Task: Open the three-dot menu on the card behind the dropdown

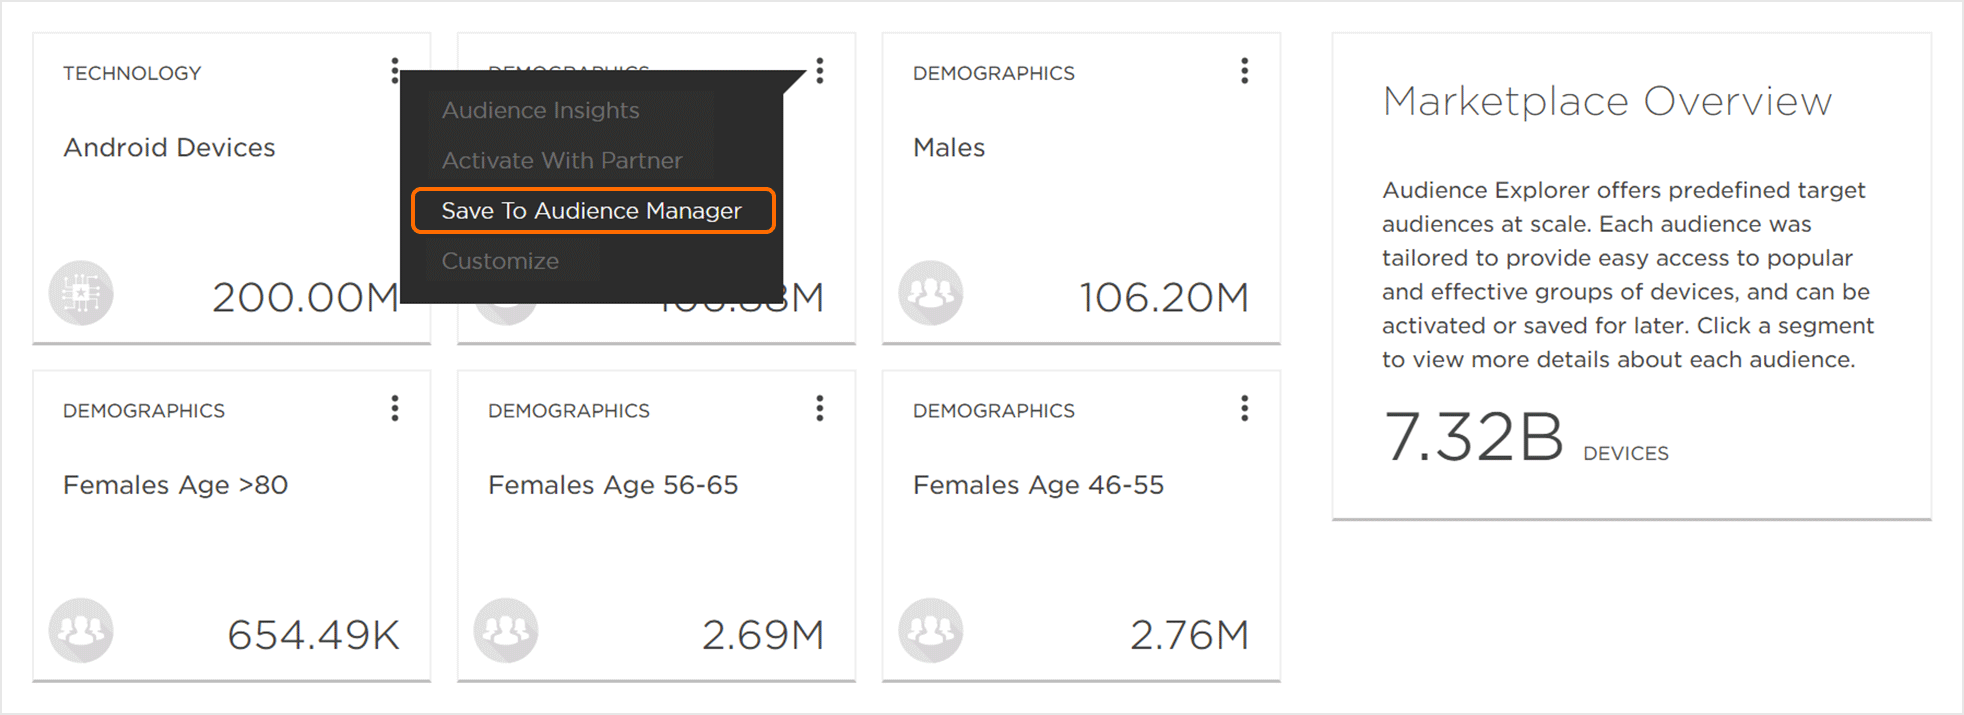Action: pyautogui.click(x=820, y=71)
